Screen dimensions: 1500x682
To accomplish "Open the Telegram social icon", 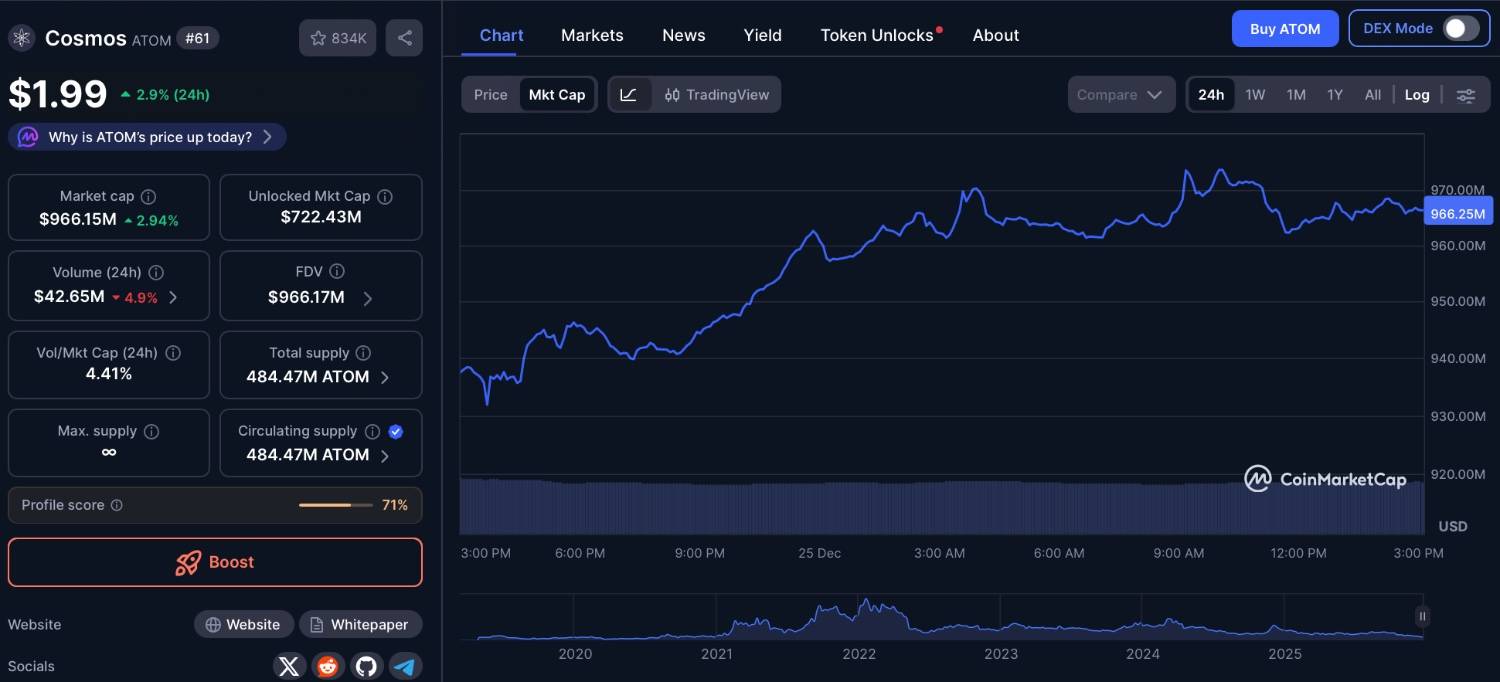I will (404, 666).
